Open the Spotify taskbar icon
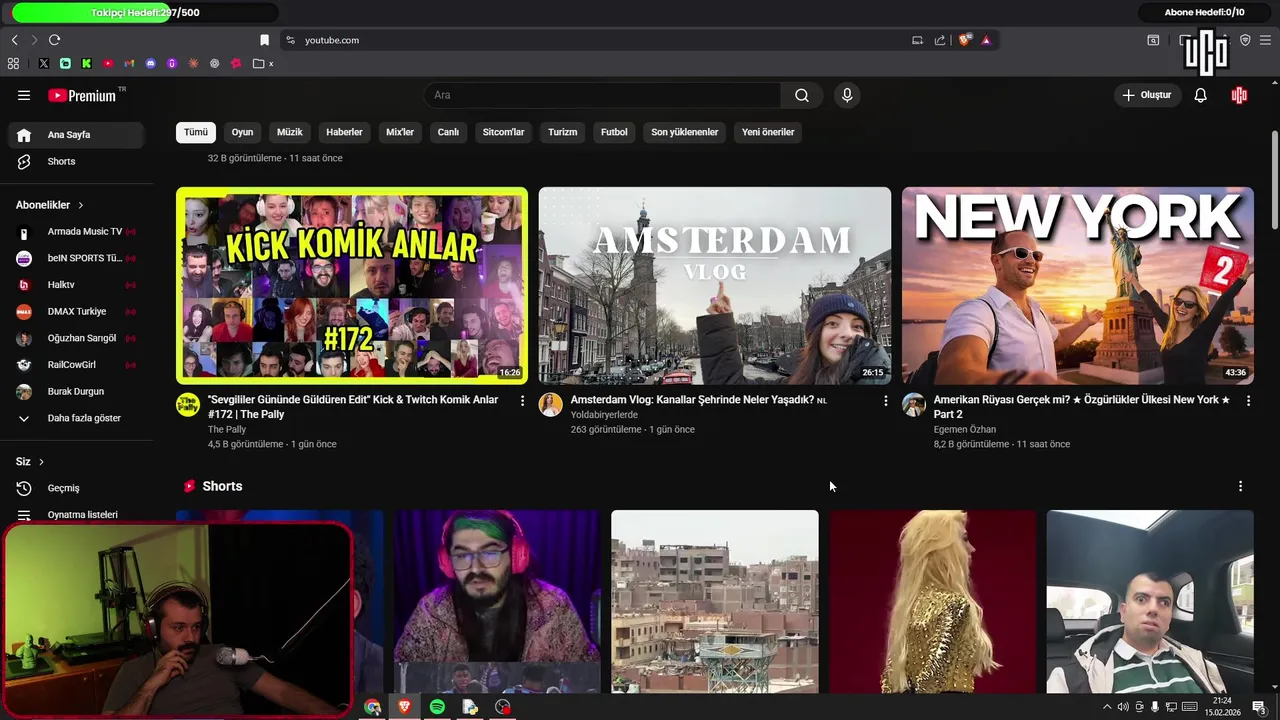Viewport: 1280px width, 720px height. (x=437, y=707)
